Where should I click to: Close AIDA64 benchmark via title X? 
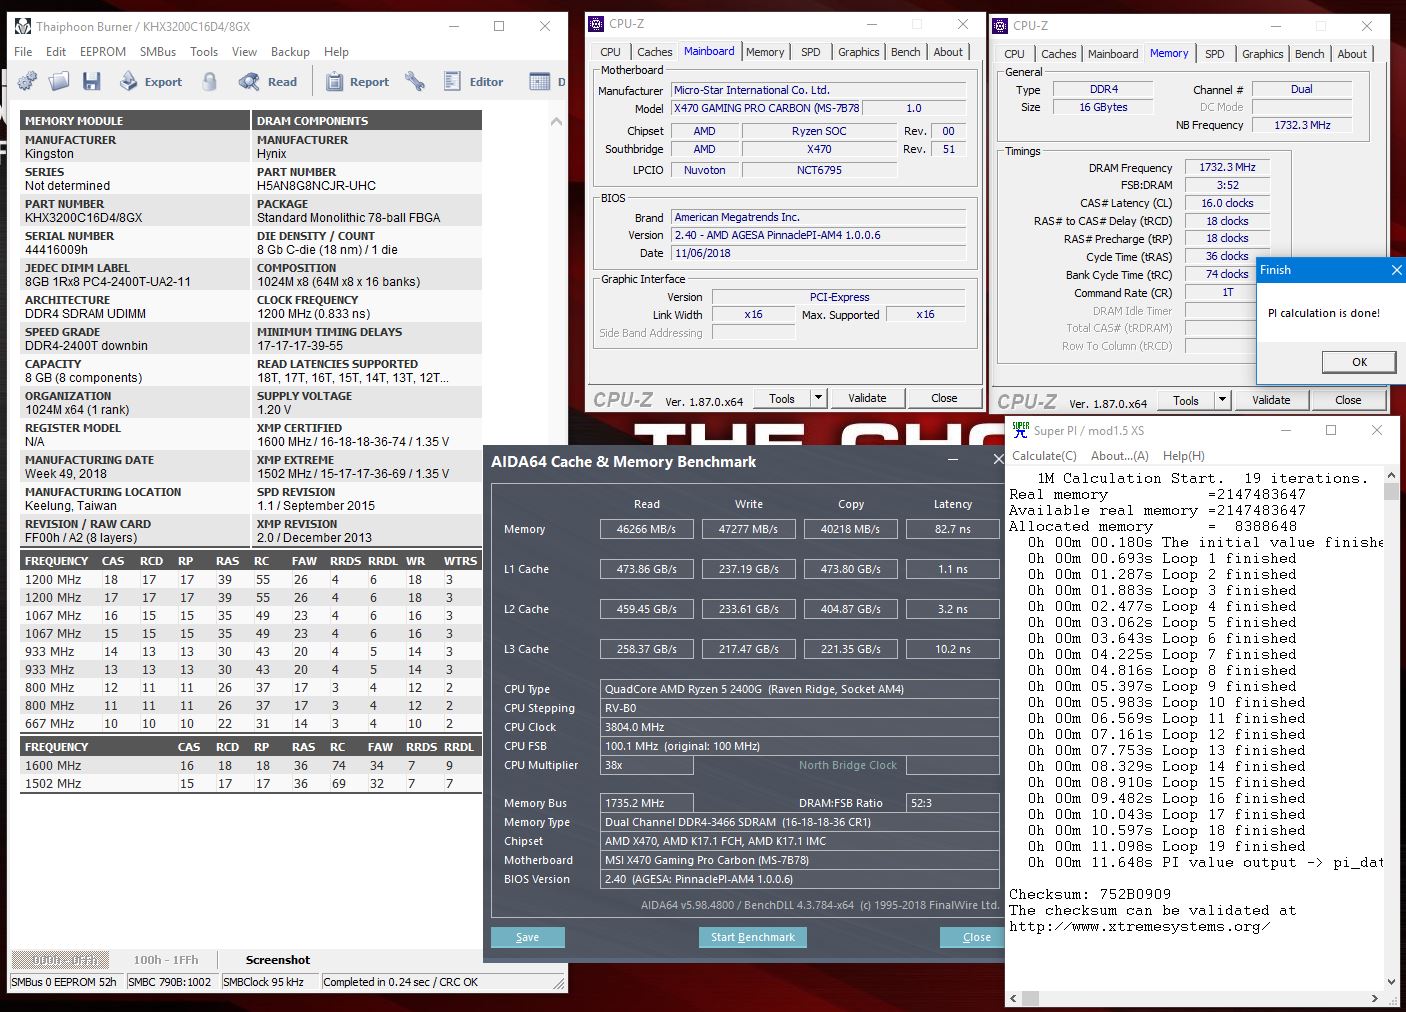click(x=997, y=459)
